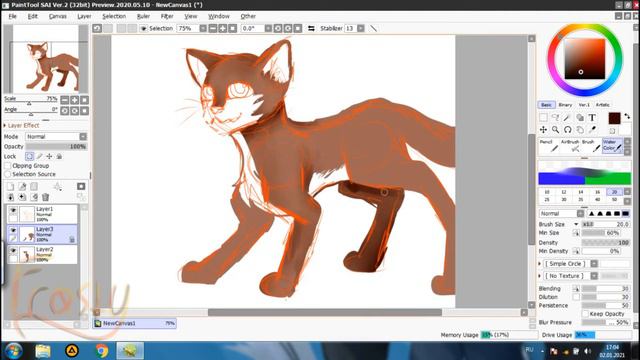
Task: Select the Rotate view tool
Action: point(567,130)
